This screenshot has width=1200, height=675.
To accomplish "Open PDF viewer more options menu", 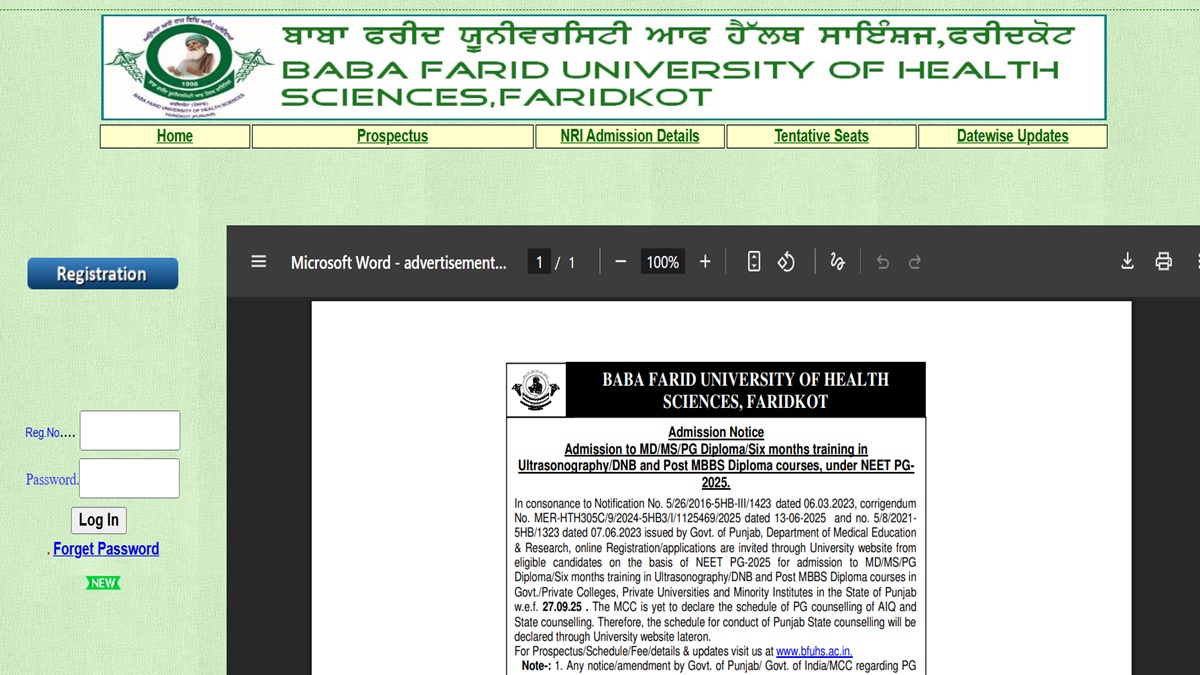I will [x=1196, y=261].
